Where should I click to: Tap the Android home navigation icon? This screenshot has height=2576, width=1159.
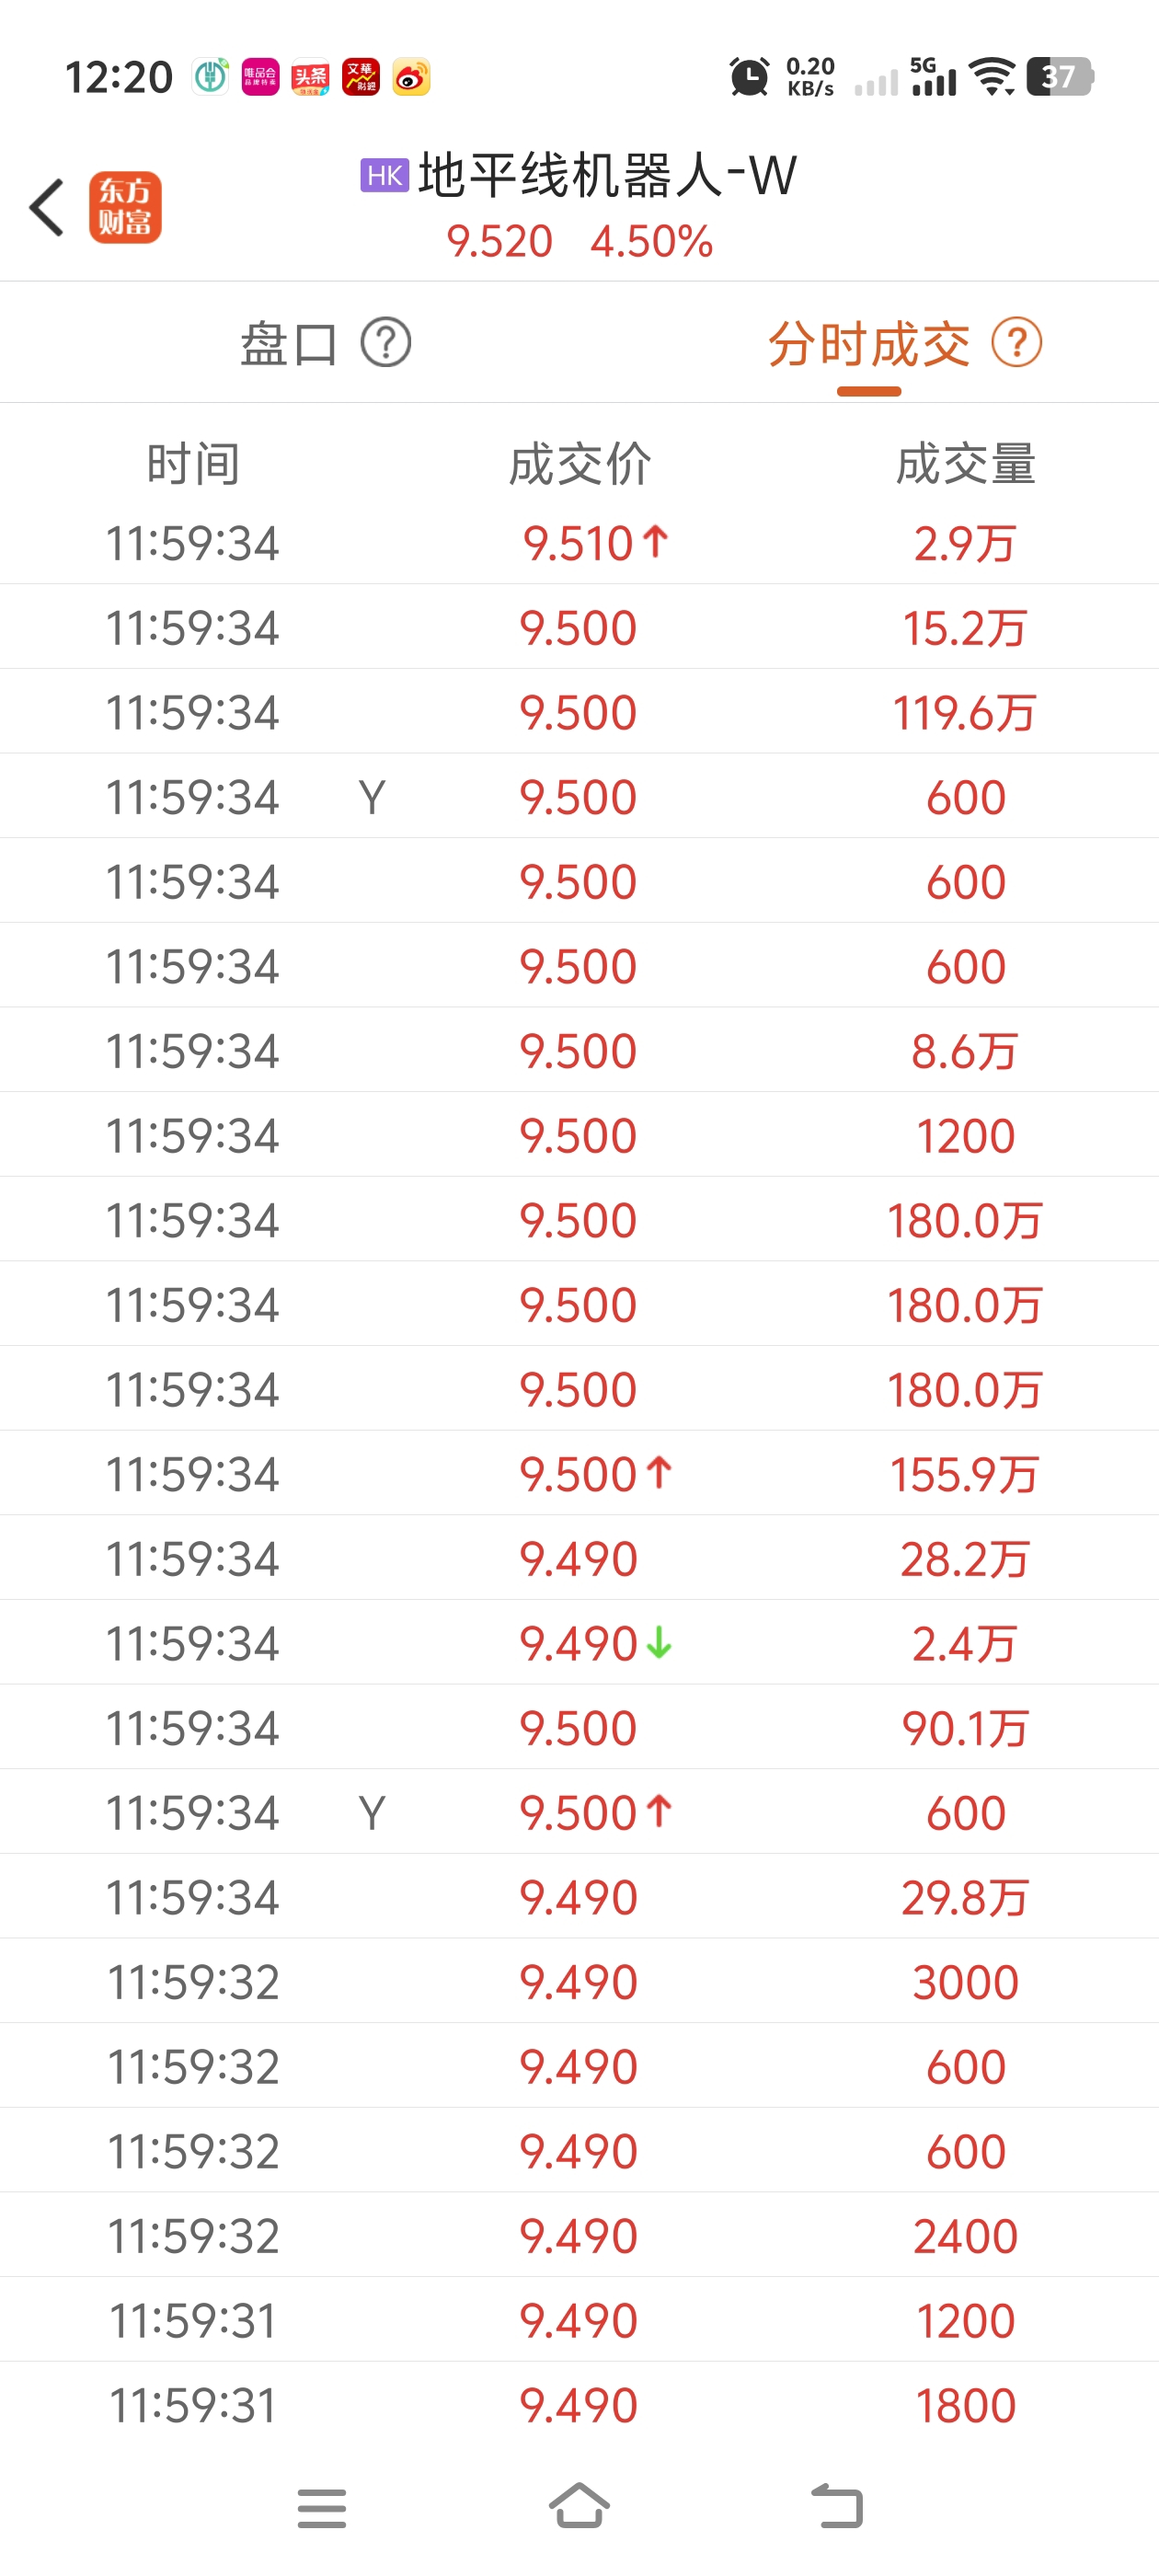click(x=580, y=2506)
